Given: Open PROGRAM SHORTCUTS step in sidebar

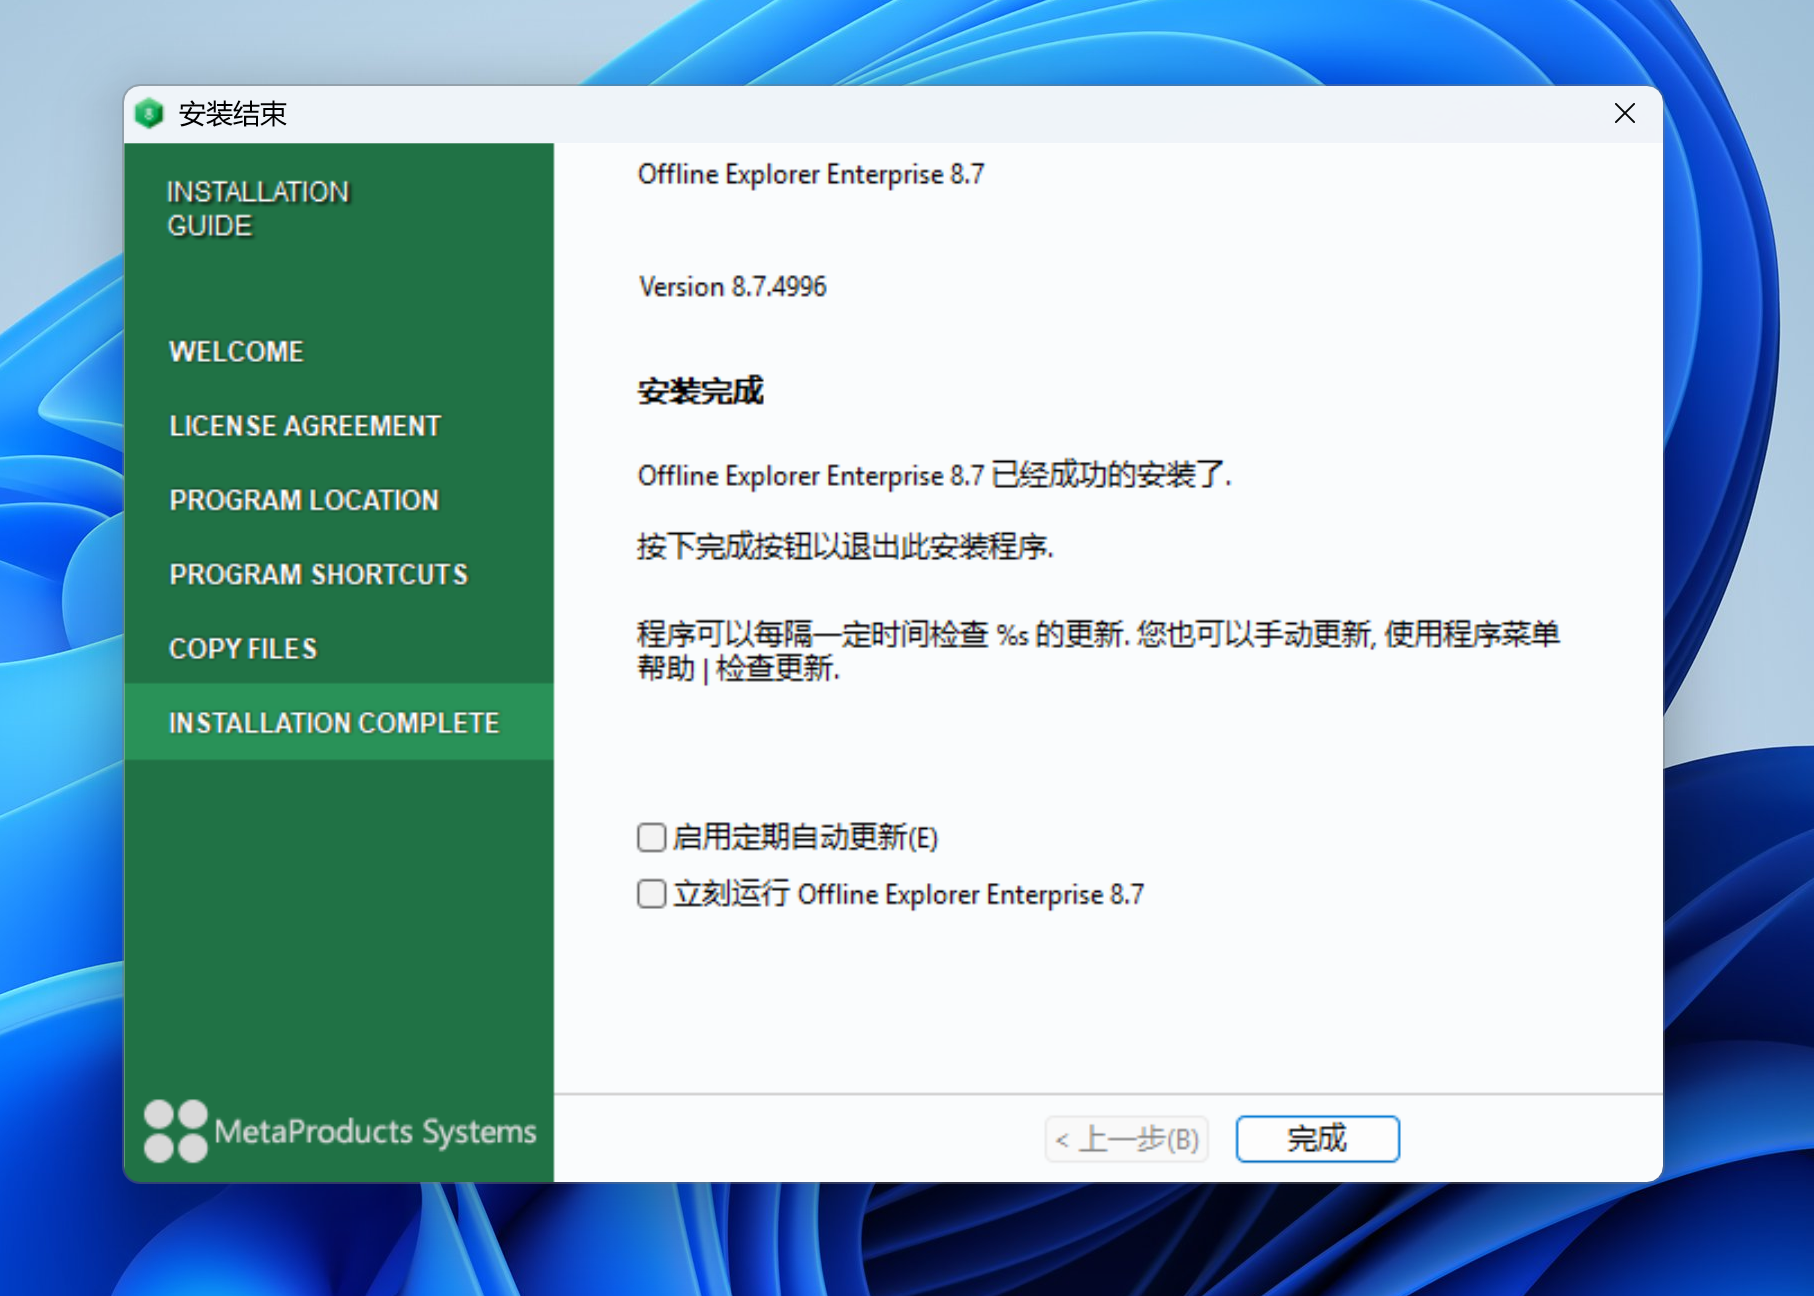Looking at the screenshot, I should 318,574.
